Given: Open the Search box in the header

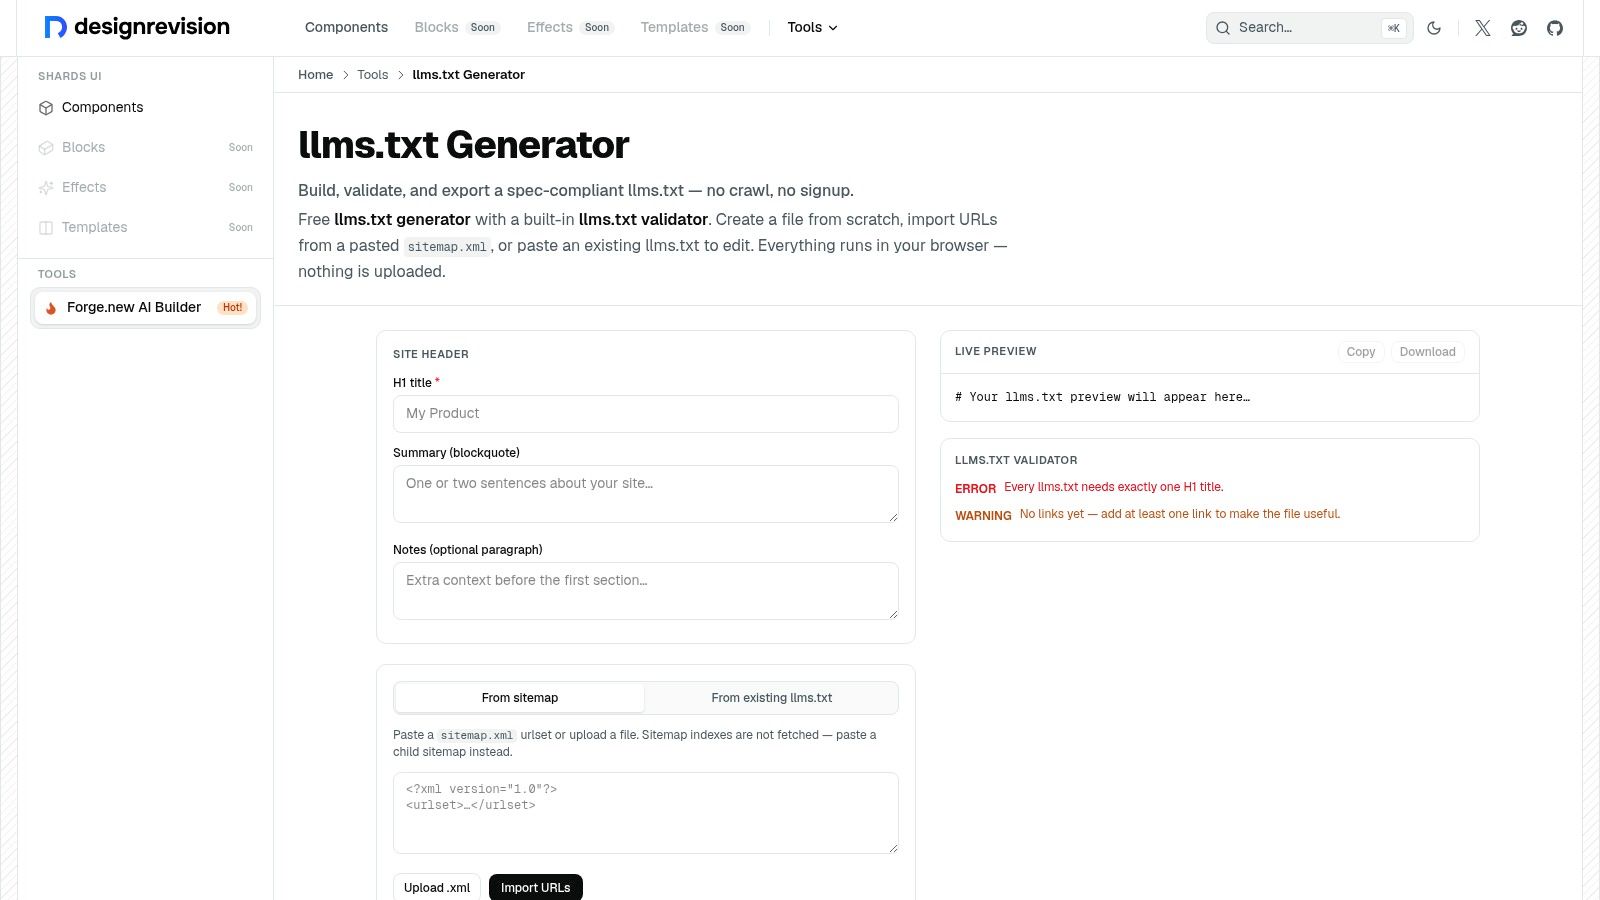Looking at the screenshot, I should click(1309, 28).
